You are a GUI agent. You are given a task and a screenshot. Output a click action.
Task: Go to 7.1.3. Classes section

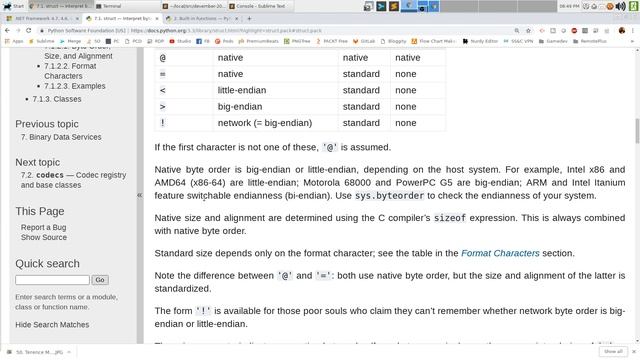57,99
